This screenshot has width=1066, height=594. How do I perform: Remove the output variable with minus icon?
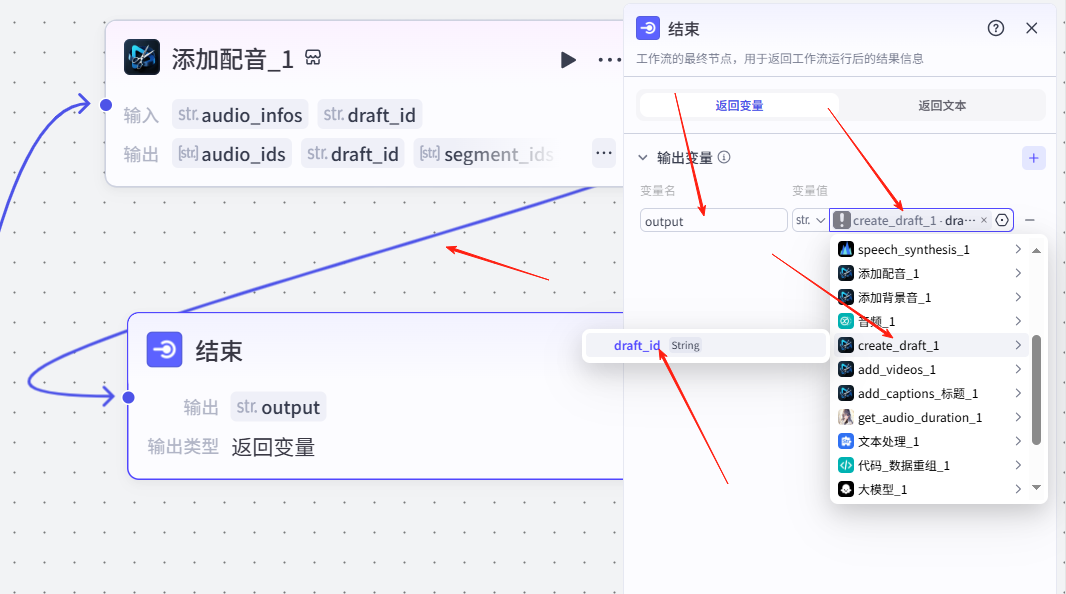point(1030,220)
